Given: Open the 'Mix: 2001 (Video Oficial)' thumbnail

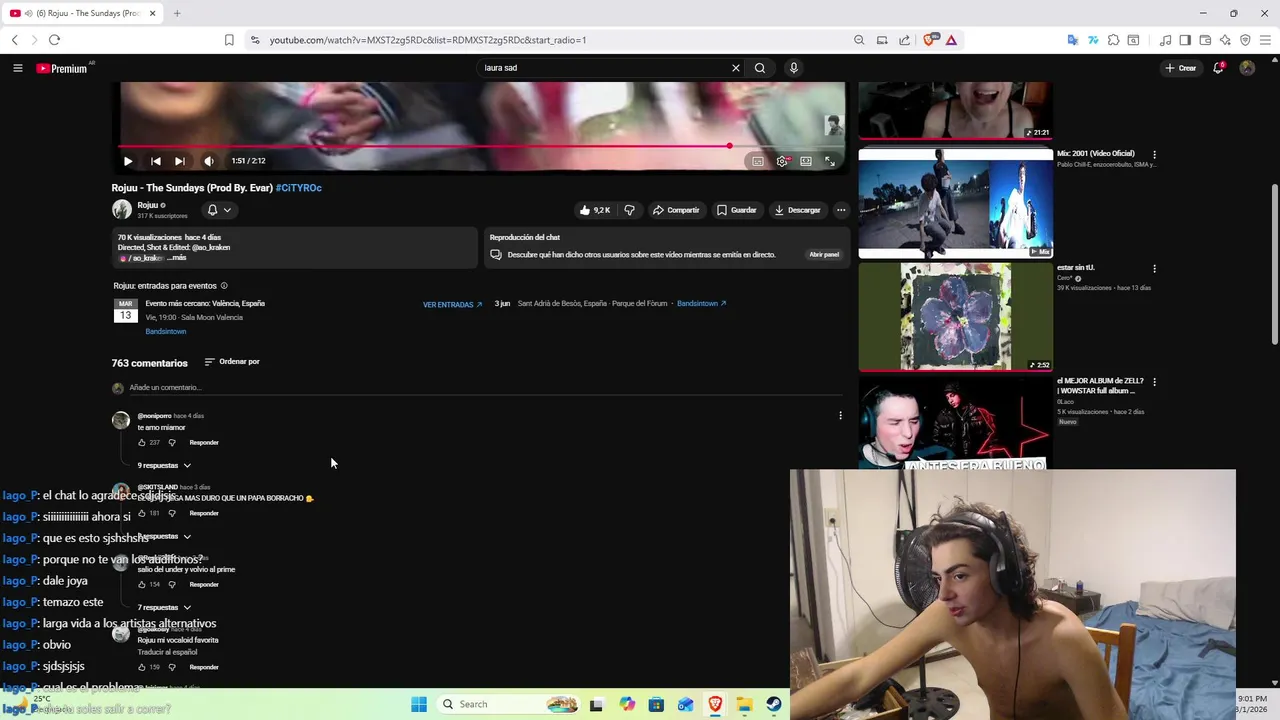Looking at the screenshot, I should [955, 203].
